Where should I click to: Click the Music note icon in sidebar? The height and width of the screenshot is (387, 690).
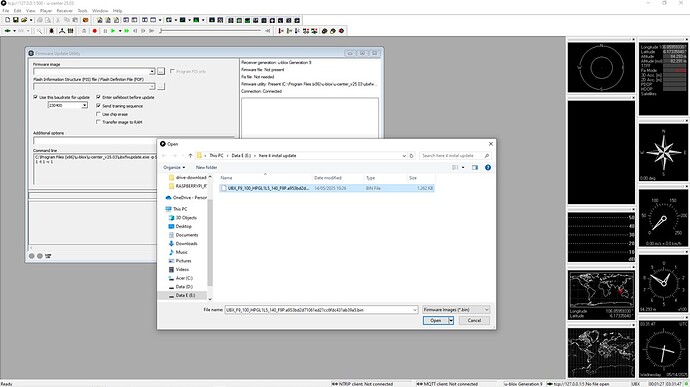(171, 252)
